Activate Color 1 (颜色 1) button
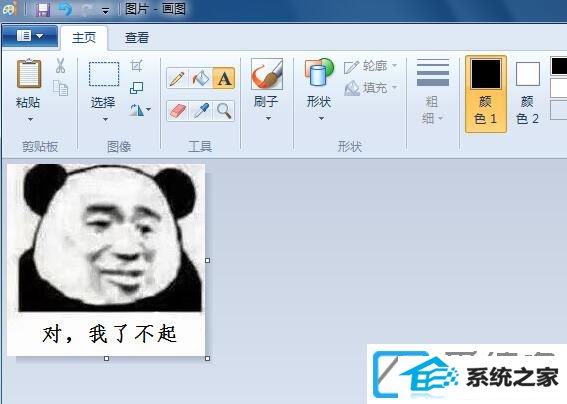Viewport: 567px width, 404px height. tap(486, 94)
